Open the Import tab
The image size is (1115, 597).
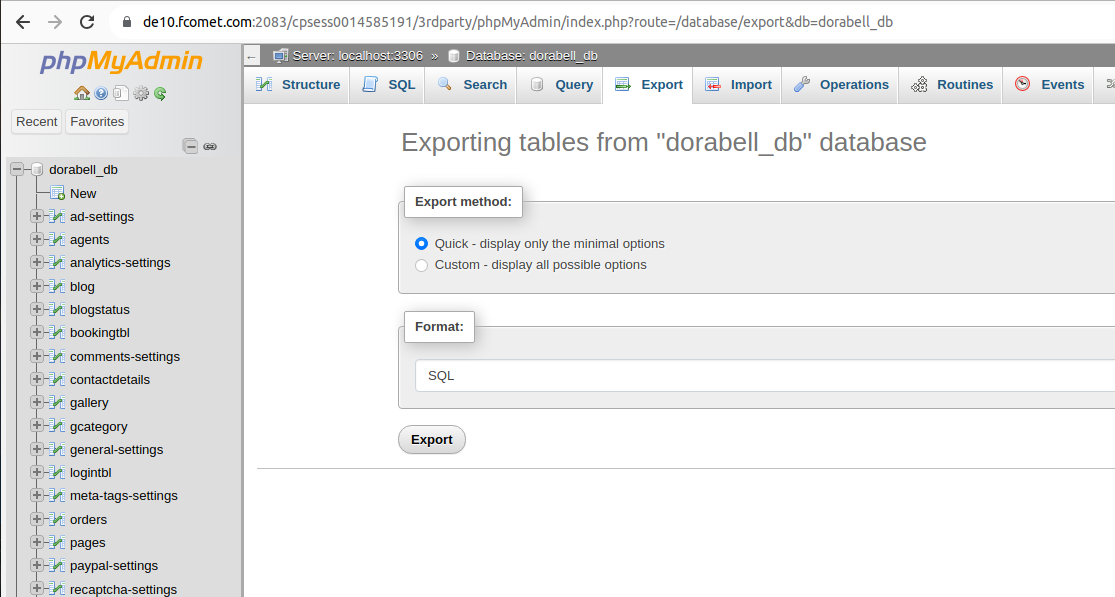pyautogui.click(x=738, y=85)
